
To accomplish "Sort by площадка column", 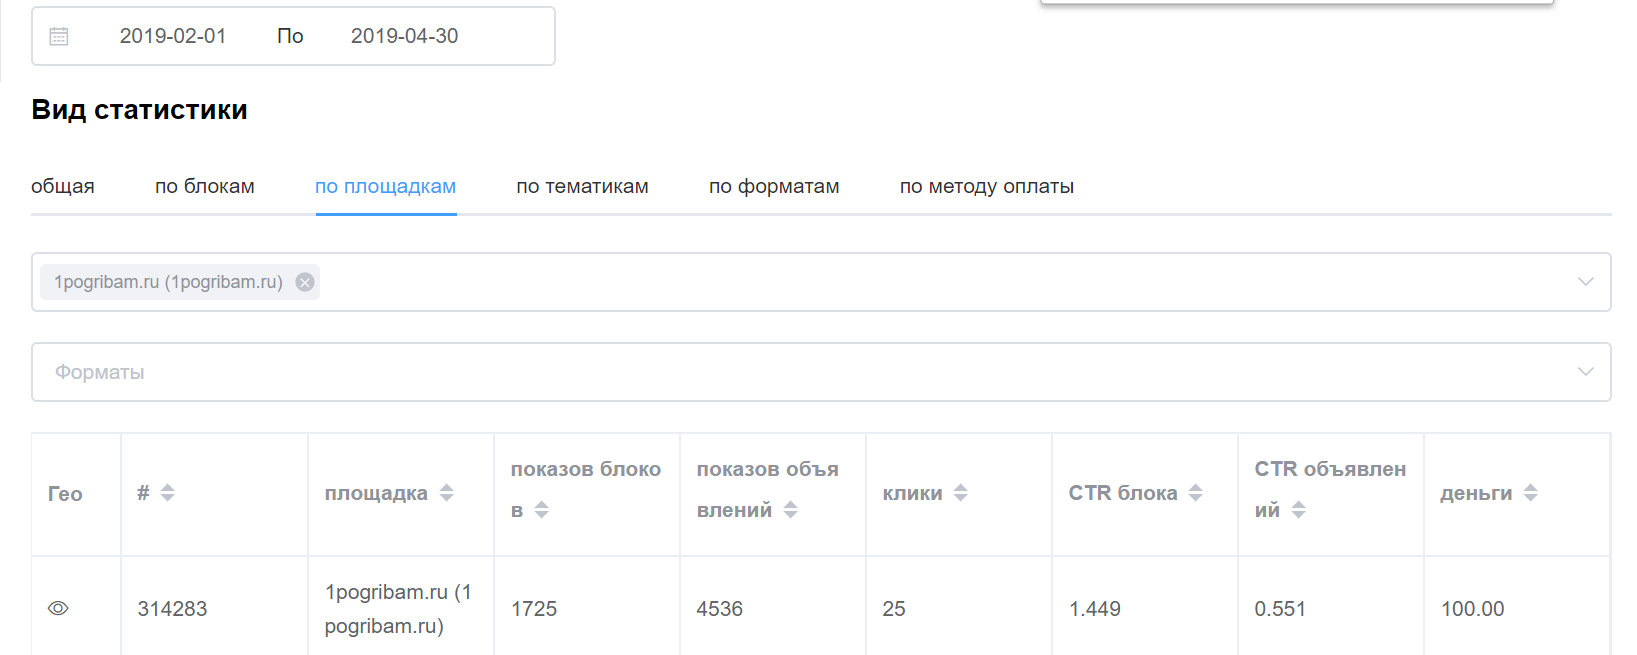I will tap(447, 493).
